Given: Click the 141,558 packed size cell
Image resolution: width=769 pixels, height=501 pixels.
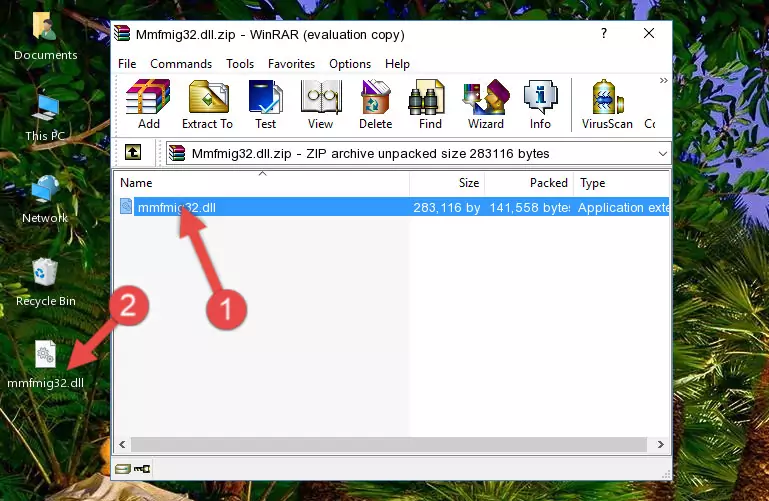Looking at the screenshot, I should [530, 207].
